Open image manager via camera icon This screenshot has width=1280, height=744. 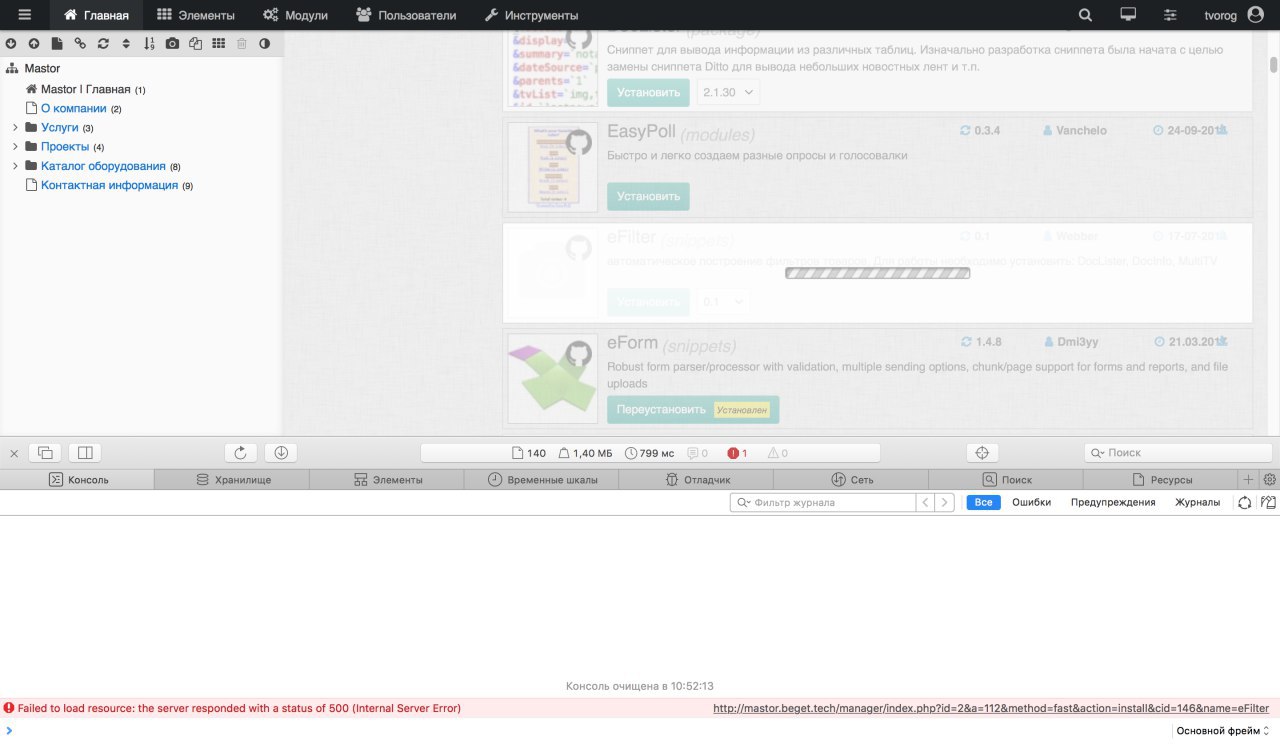[172, 44]
